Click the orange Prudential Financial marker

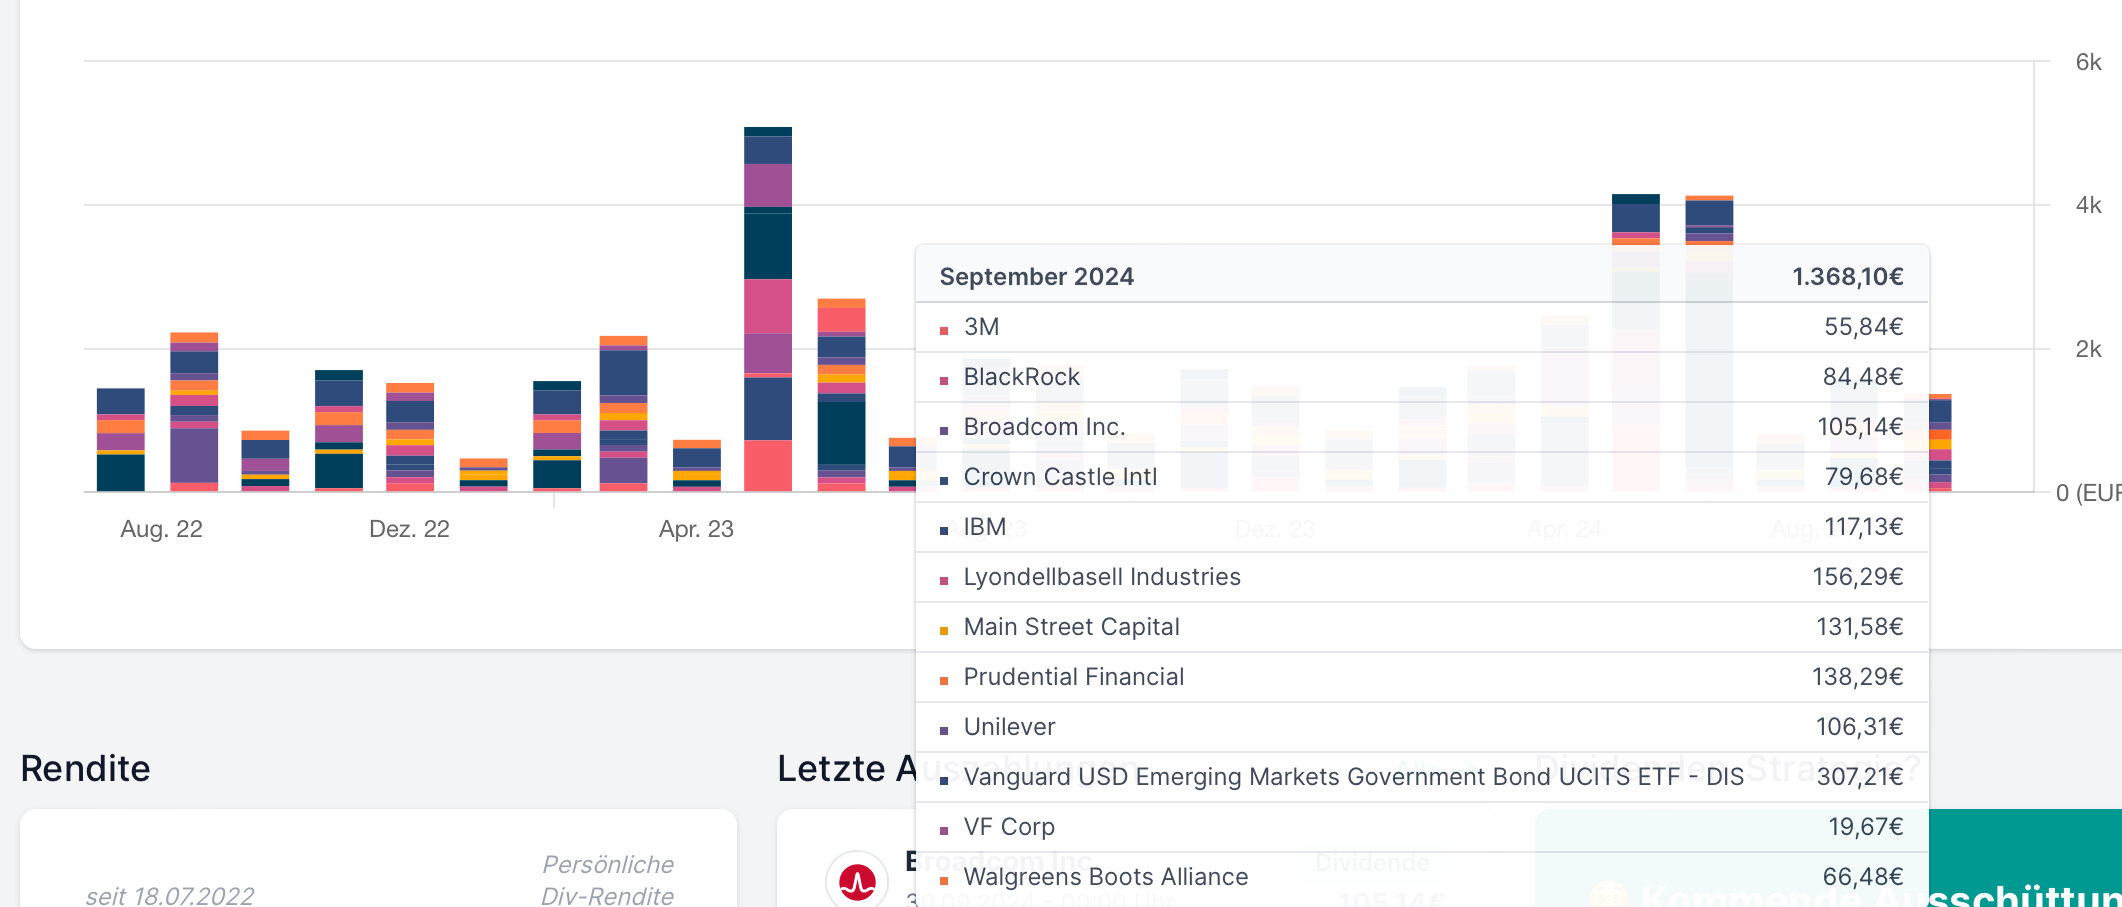coord(944,680)
